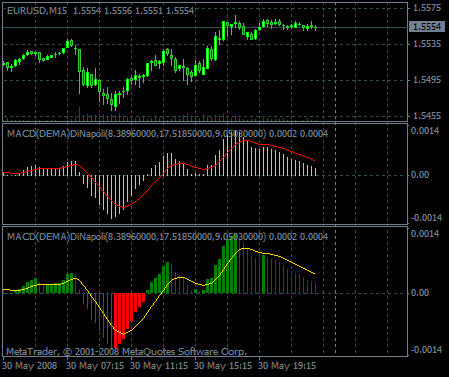Click the 30 May 07:15 time axis label

pos(95,366)
